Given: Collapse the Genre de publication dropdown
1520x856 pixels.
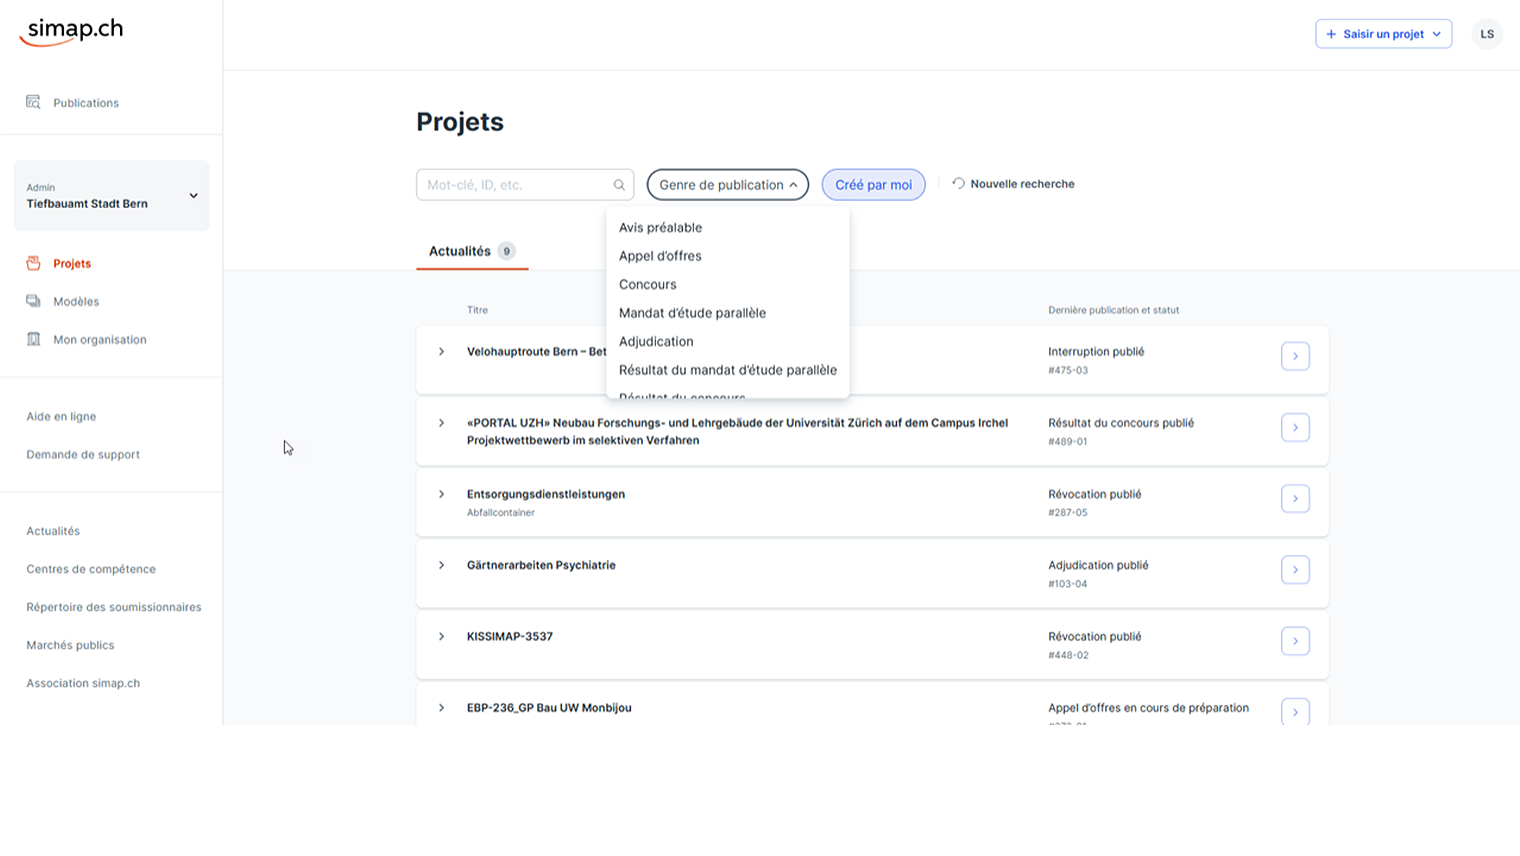Looking at the screenshot, I should point(727,185).
